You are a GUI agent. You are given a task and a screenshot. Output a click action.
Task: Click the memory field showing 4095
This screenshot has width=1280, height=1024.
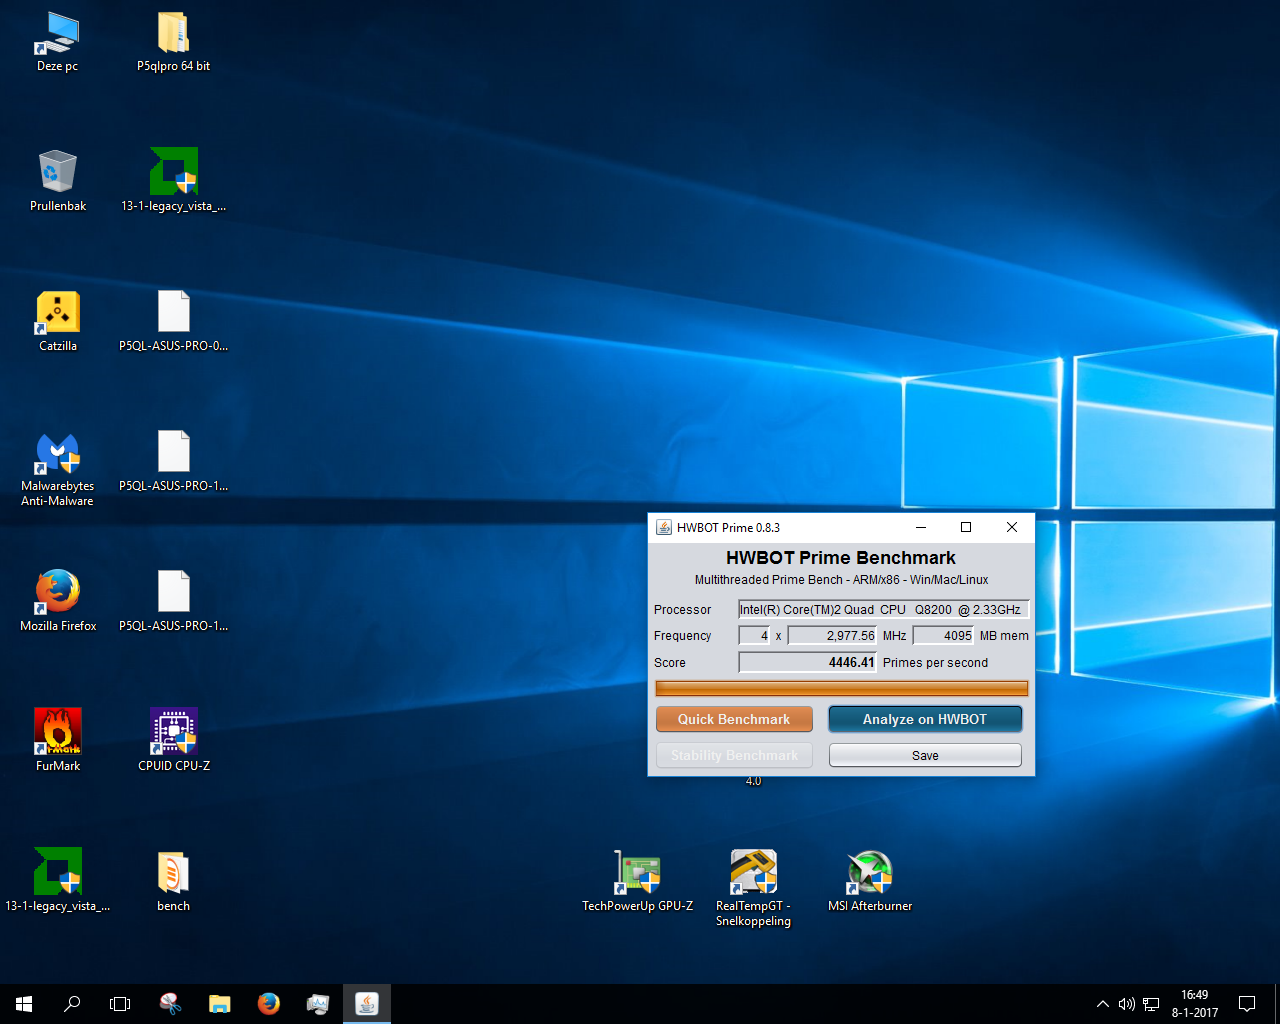(943, 635)
